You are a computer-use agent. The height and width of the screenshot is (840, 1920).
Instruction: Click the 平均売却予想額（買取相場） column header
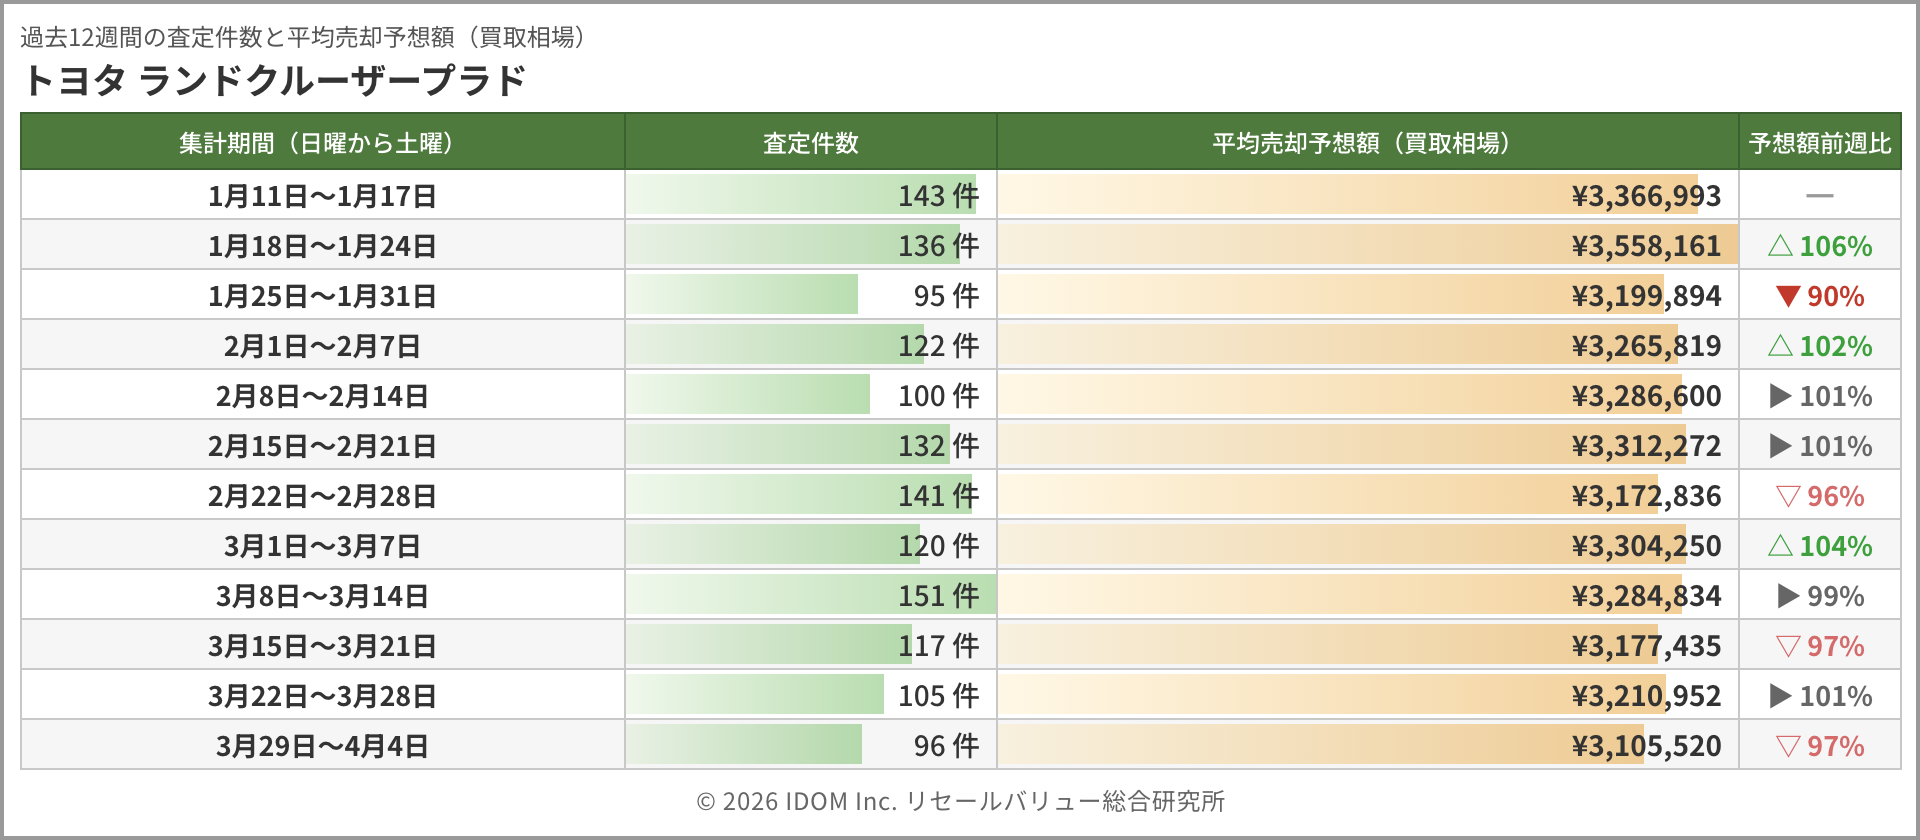1366,143
